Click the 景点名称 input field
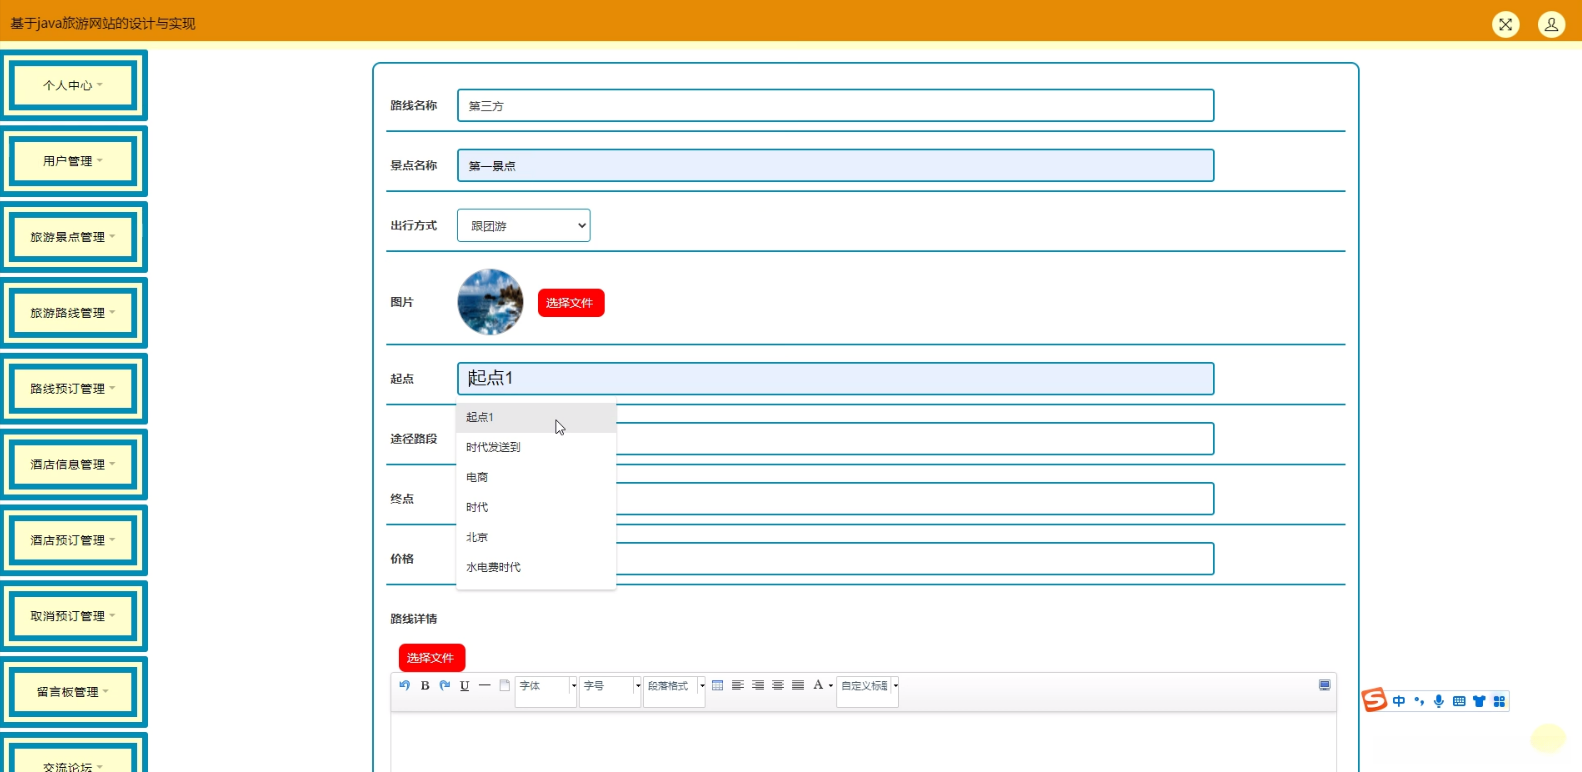The image size is (1582, 772). click(x=836, y=166)
